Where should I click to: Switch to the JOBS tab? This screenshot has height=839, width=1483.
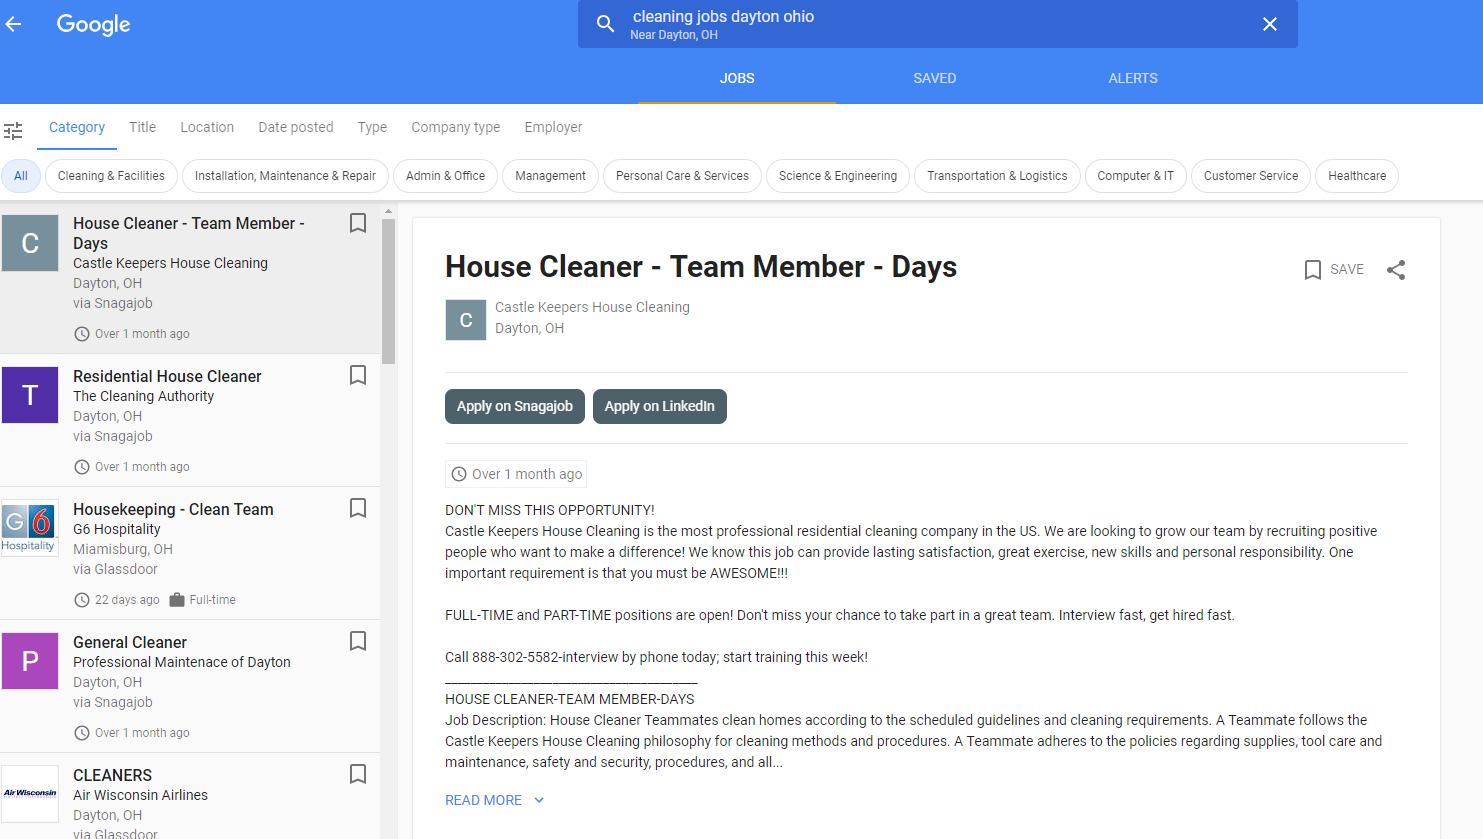[737, 78]
